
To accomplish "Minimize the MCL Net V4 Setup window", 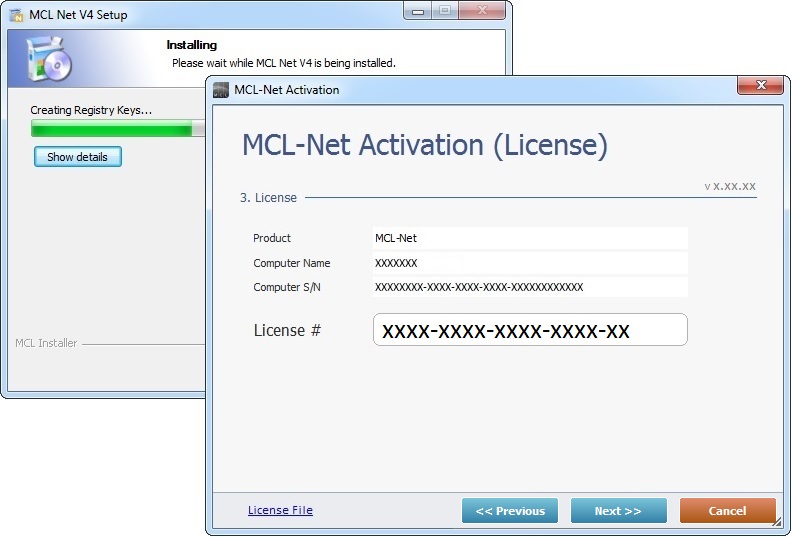I will click(418, 11).
